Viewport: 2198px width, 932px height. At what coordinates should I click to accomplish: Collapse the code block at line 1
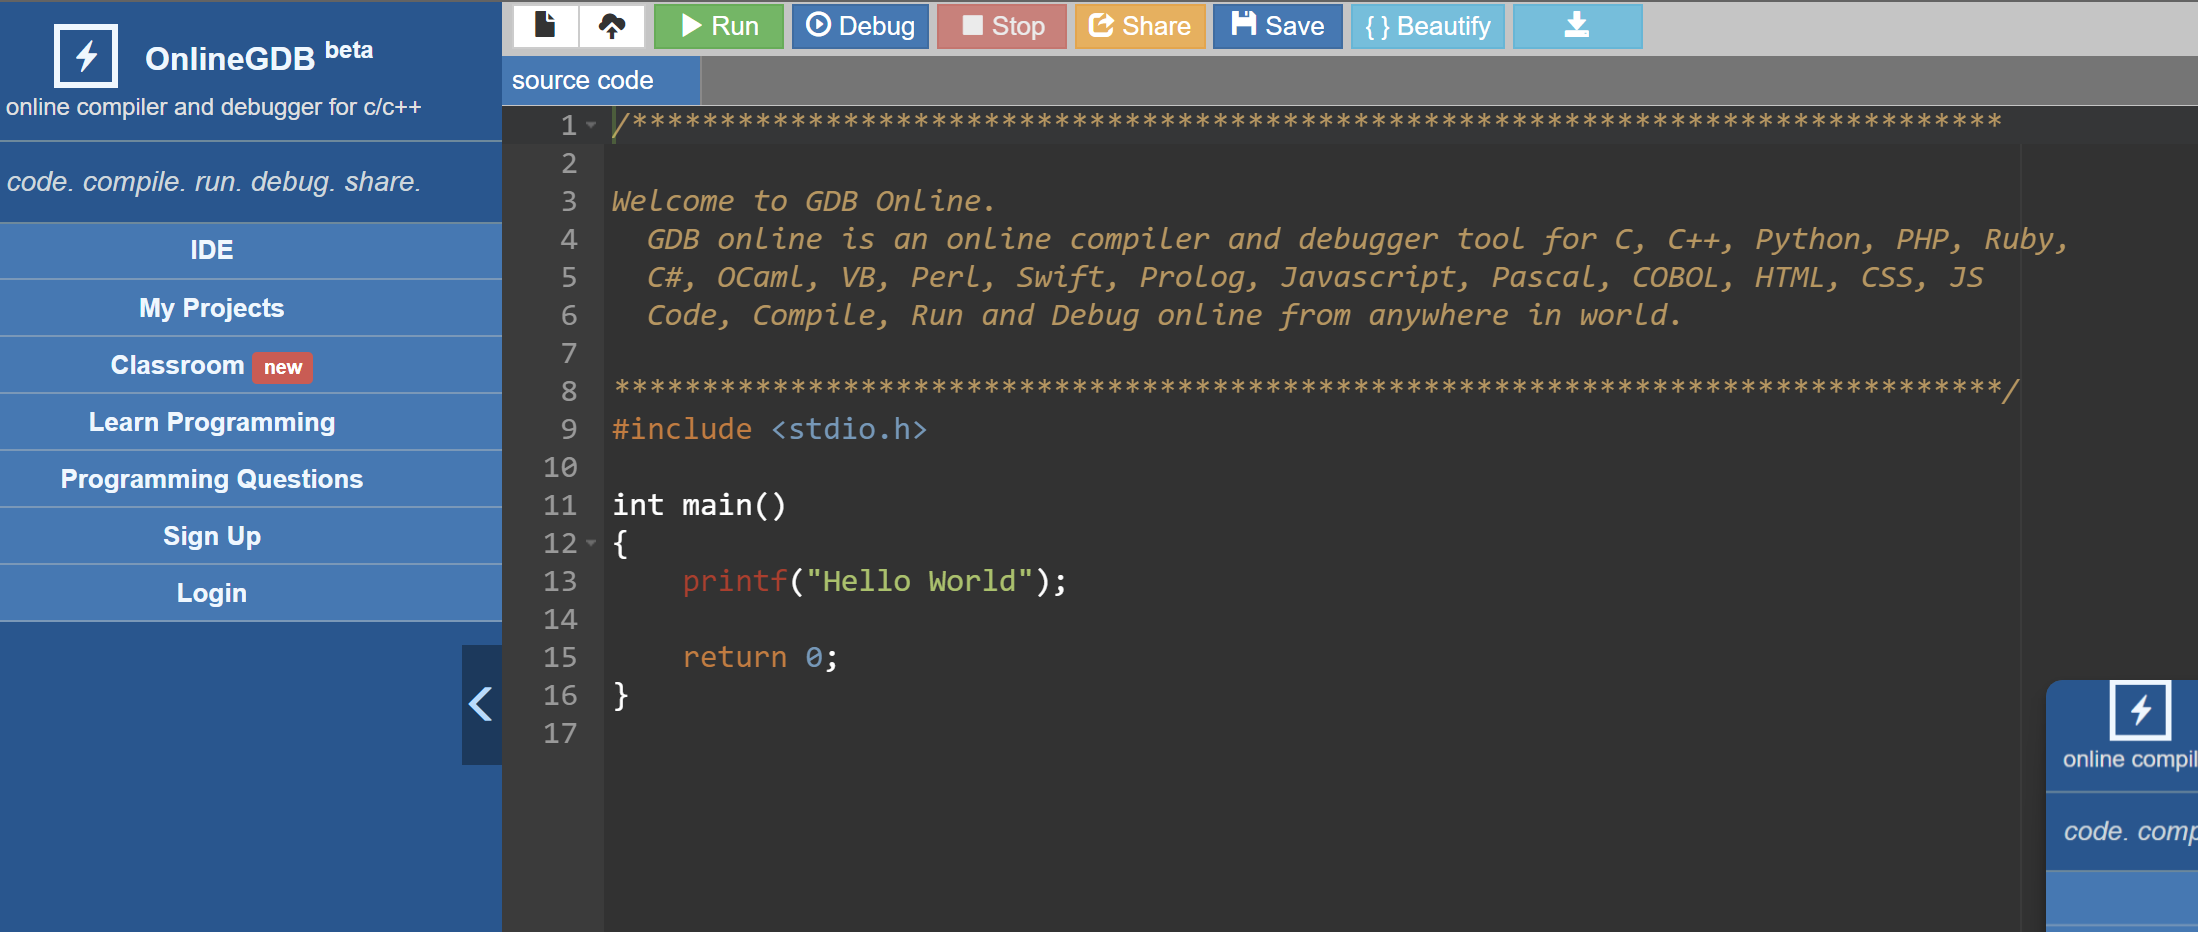(590, 126)
